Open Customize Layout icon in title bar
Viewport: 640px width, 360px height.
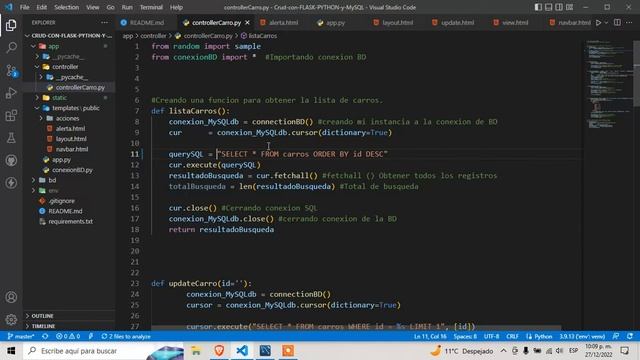tap(569, 7)
